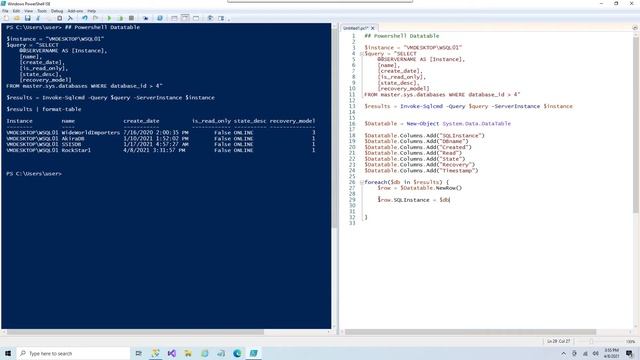
Task: Click the $row.SQLInstance = $db line
Action: (413, 200)
